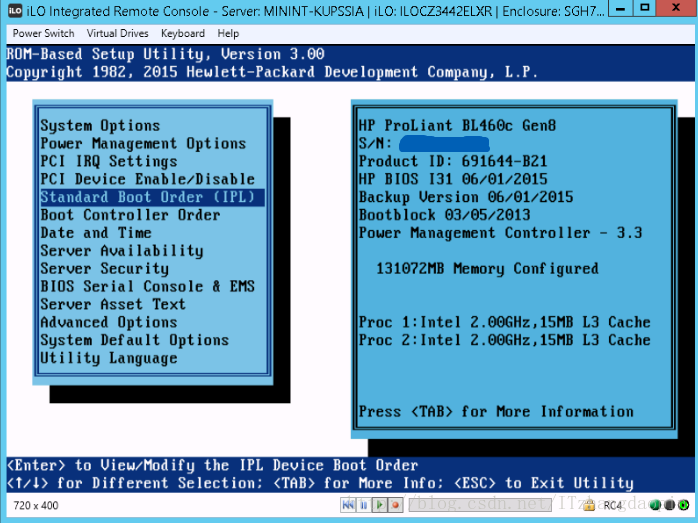Close the iLO Remote Console window
Image resolution: width=698 pixels, height=523 pixels.
tap(676, 8)
